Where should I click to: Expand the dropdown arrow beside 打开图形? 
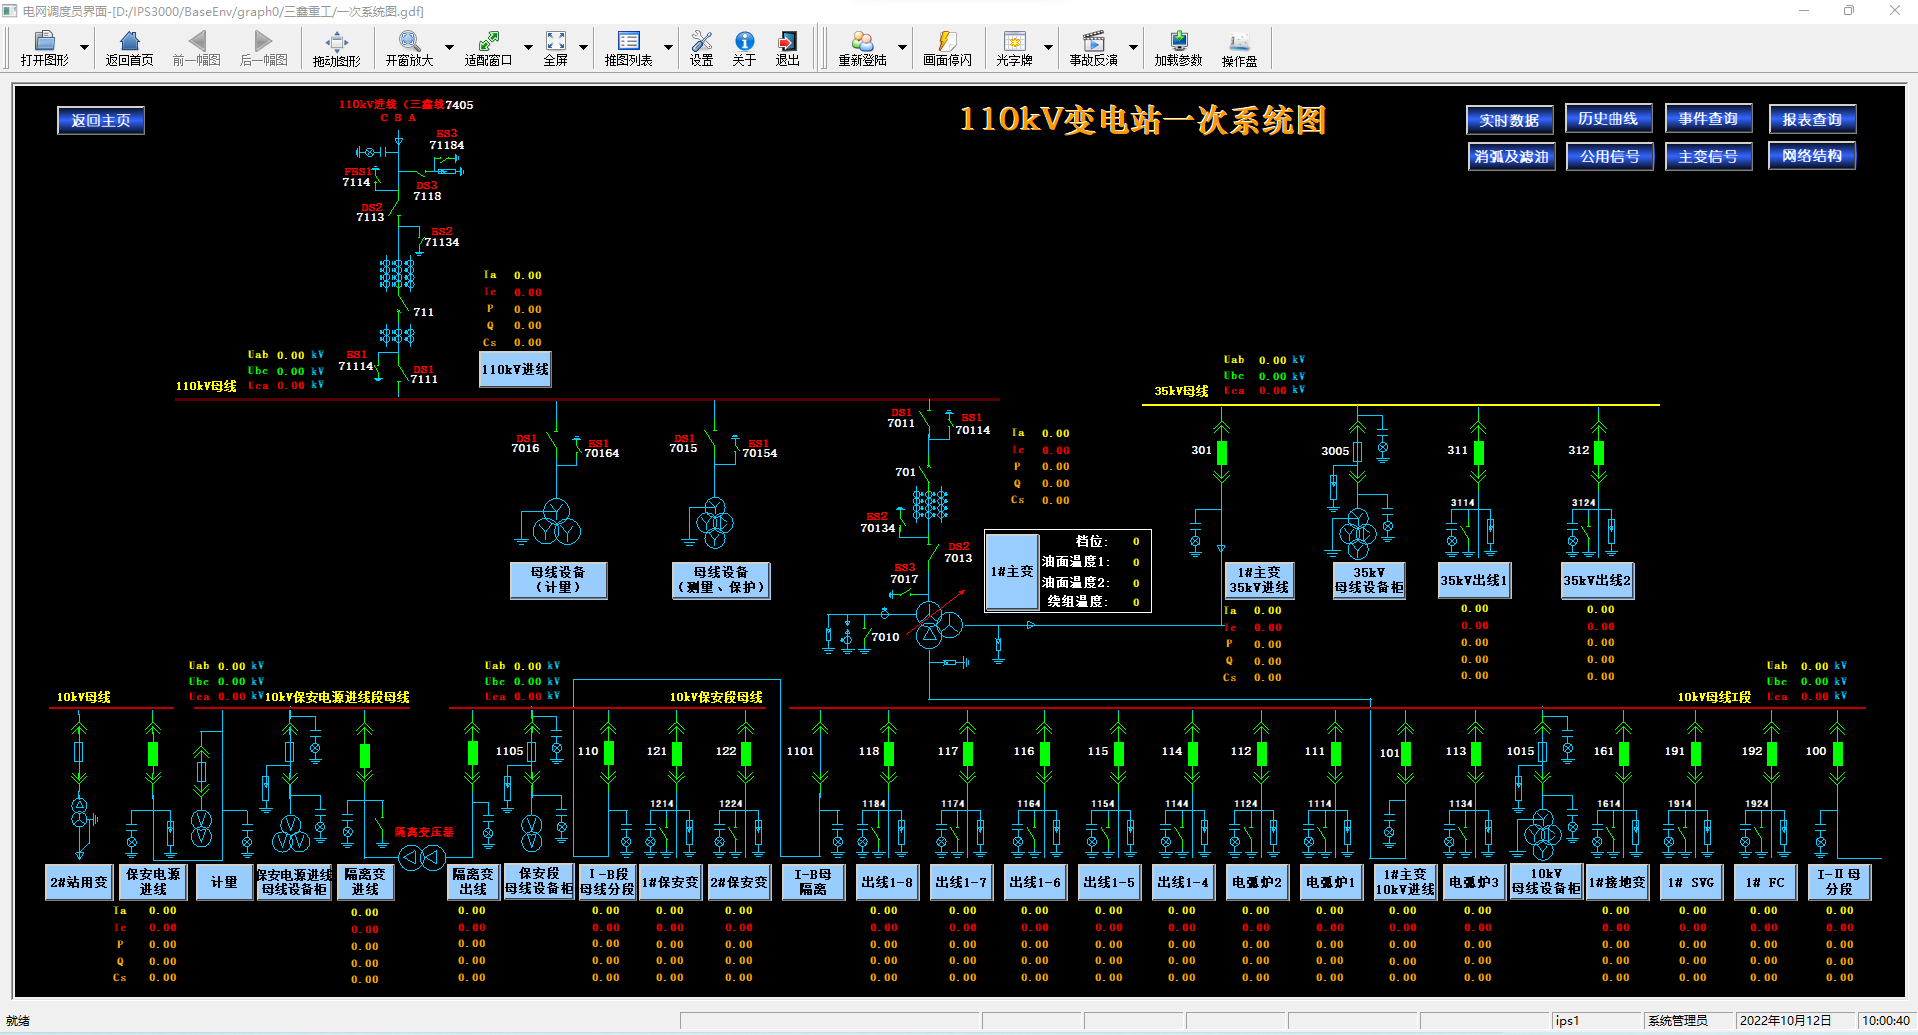coord(84,47)
